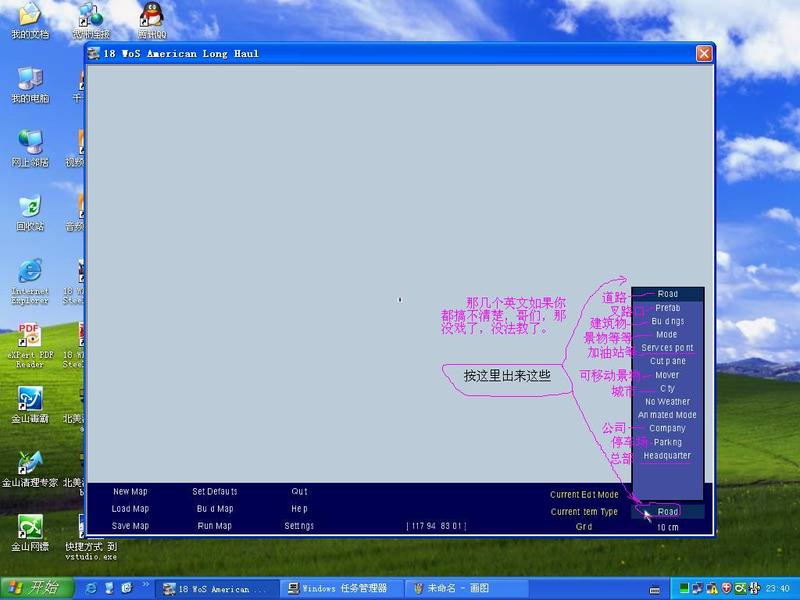
Task: Choose Buildings in the item type list
Action: pyautogui.click(x=668, y=321)
